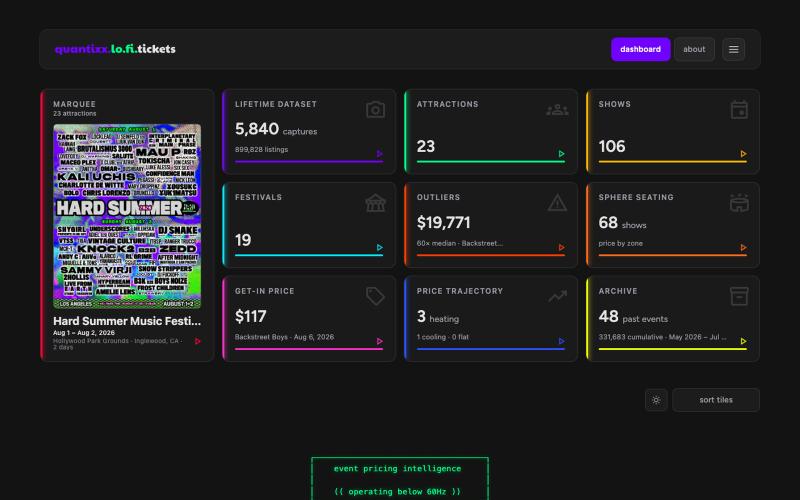Go home via quantixx.lo.fi.tickets logo
This screenshot has width=800, height=500.
coord(115,49)
